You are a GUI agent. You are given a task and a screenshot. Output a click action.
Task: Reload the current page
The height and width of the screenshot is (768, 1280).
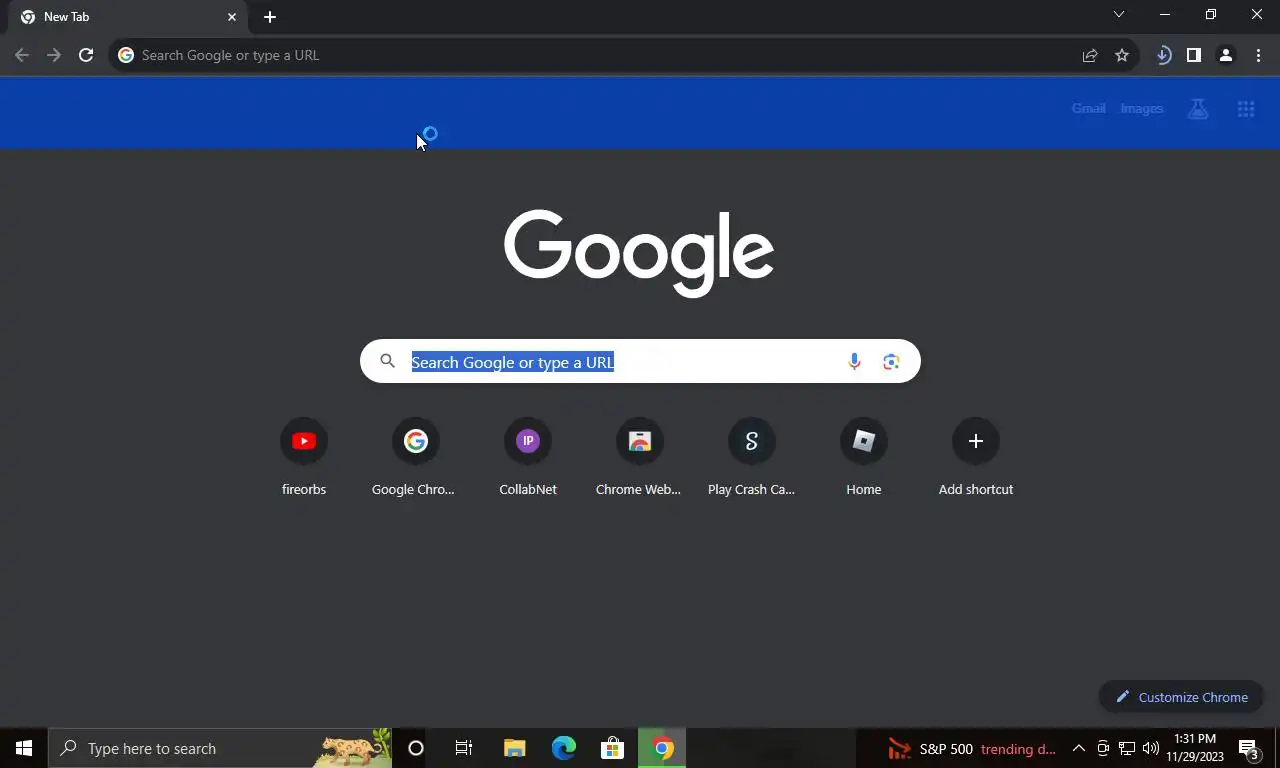pyautogui.click(x=86, y=55)
